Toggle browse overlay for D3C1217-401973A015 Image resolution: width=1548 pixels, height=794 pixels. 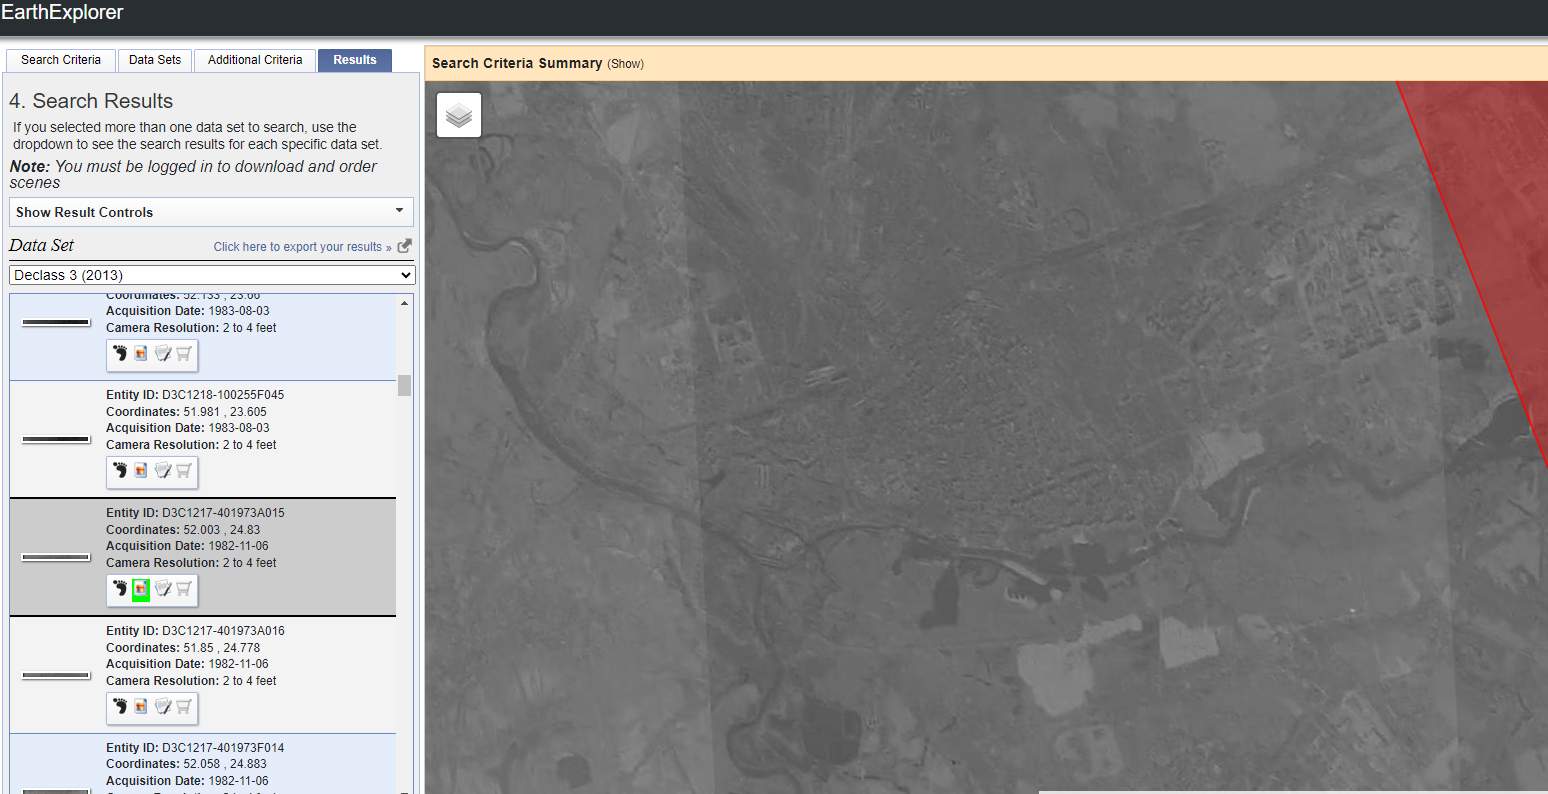pos(141,589)
